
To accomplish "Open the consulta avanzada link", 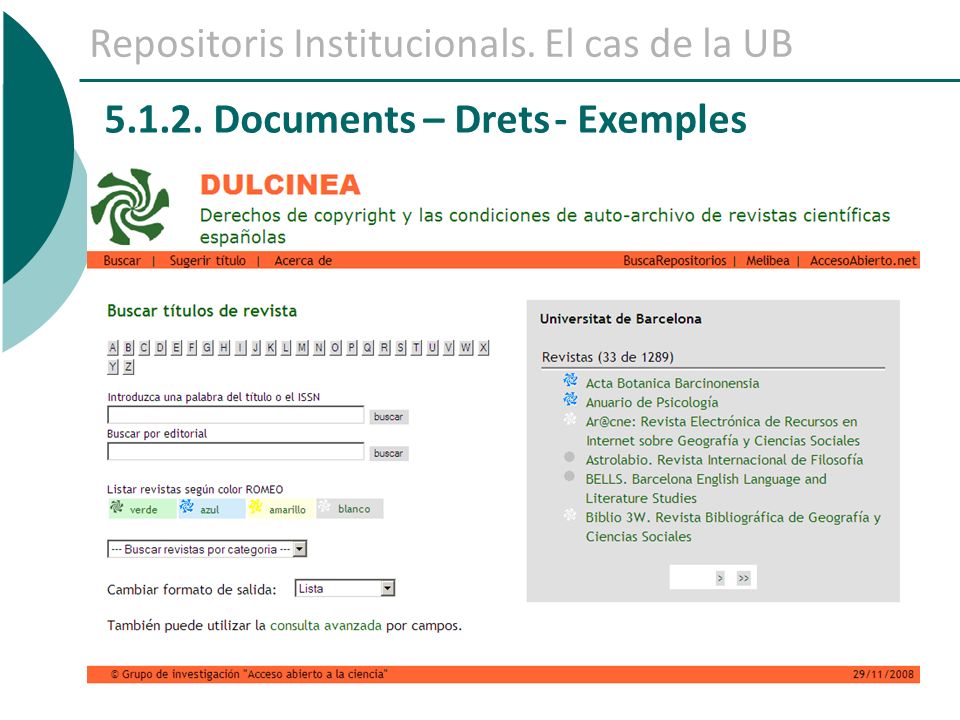I will 326,626.
